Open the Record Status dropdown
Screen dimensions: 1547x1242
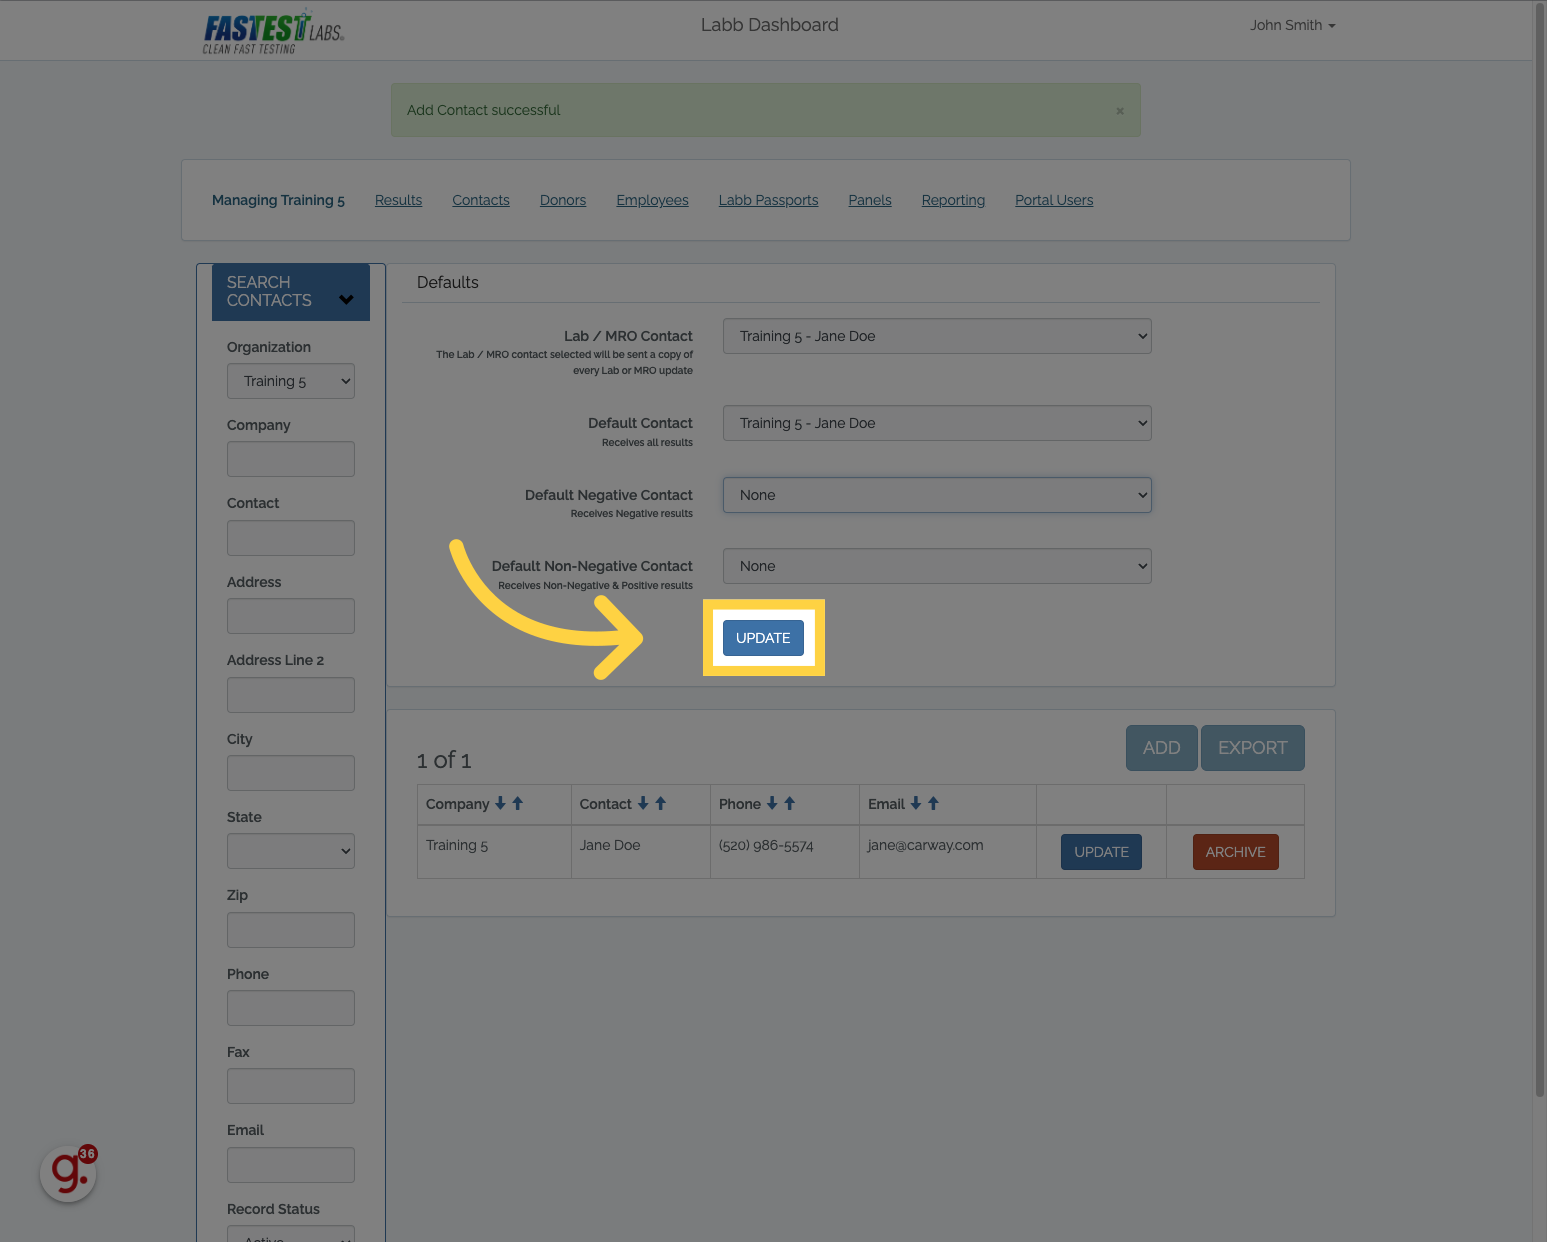tap(291, 1234)
